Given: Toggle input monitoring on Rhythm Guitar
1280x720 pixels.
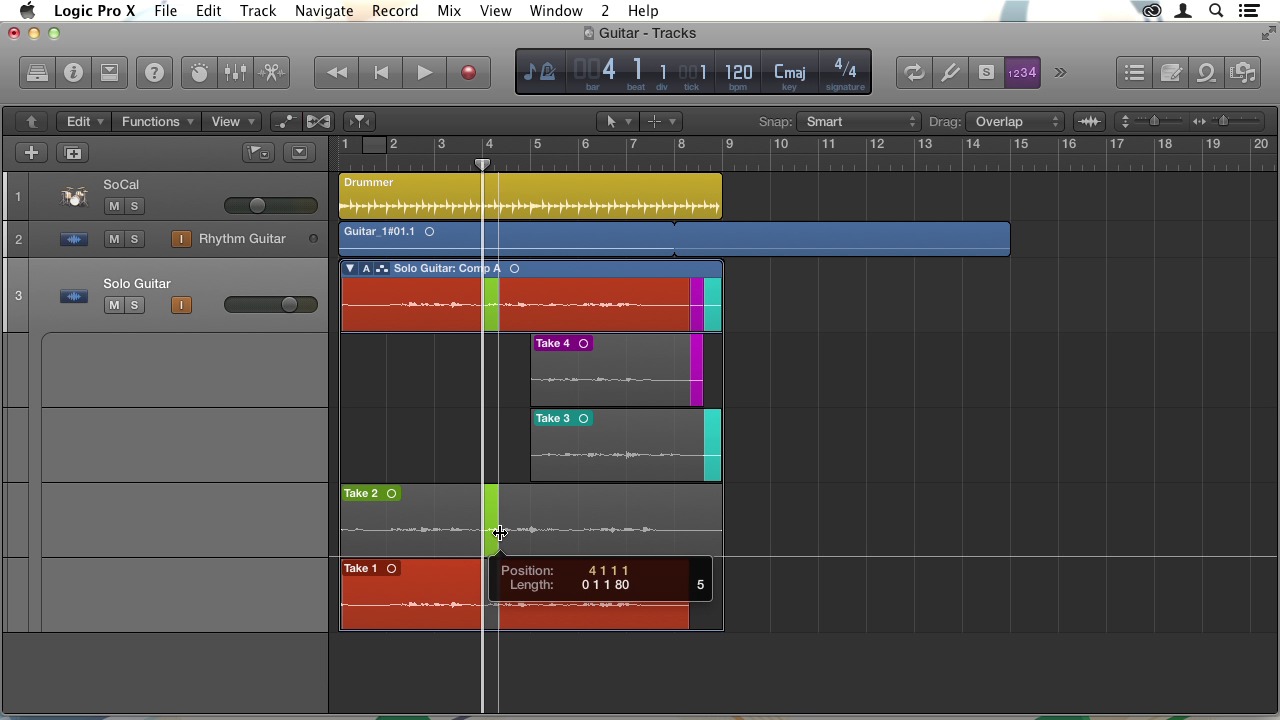Looking at the screenshot, I should pyautogui.click(x=181, y=239).
